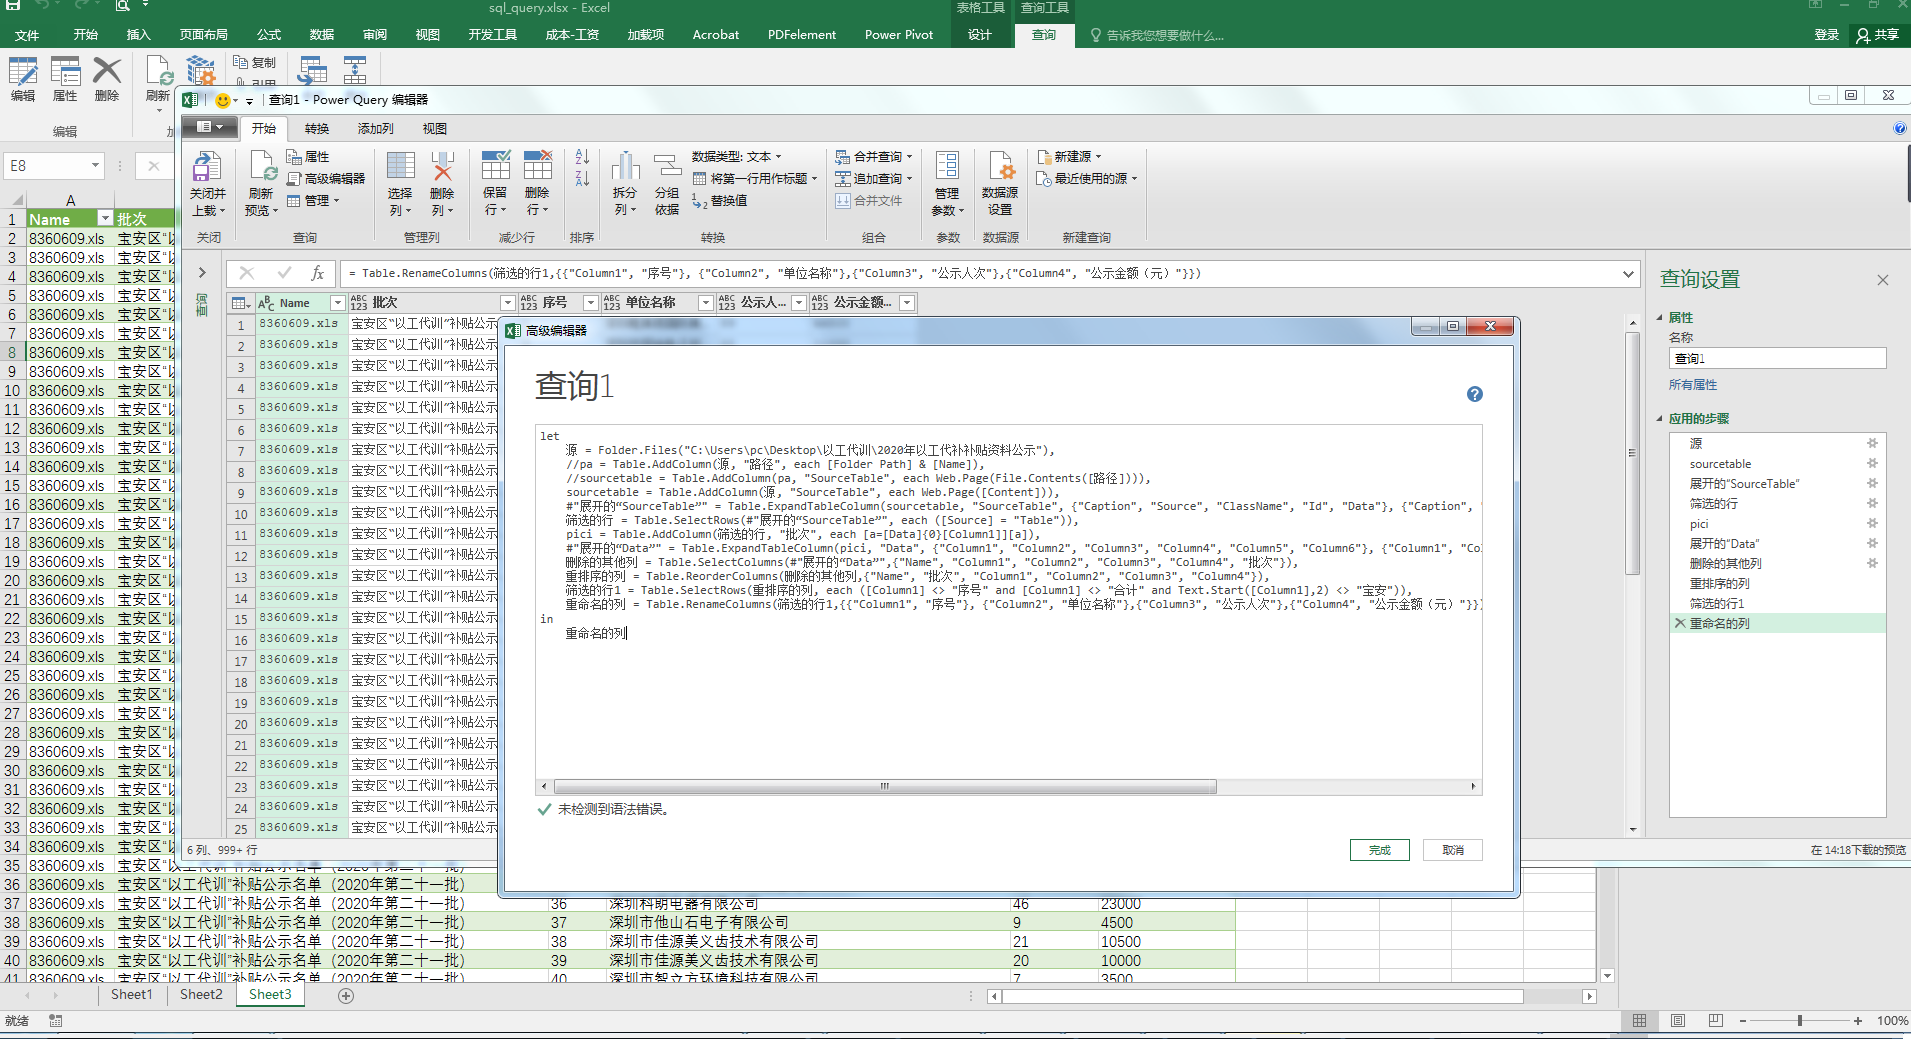
Task: Click the 完成 button
Action: [x=1379, y=850]
